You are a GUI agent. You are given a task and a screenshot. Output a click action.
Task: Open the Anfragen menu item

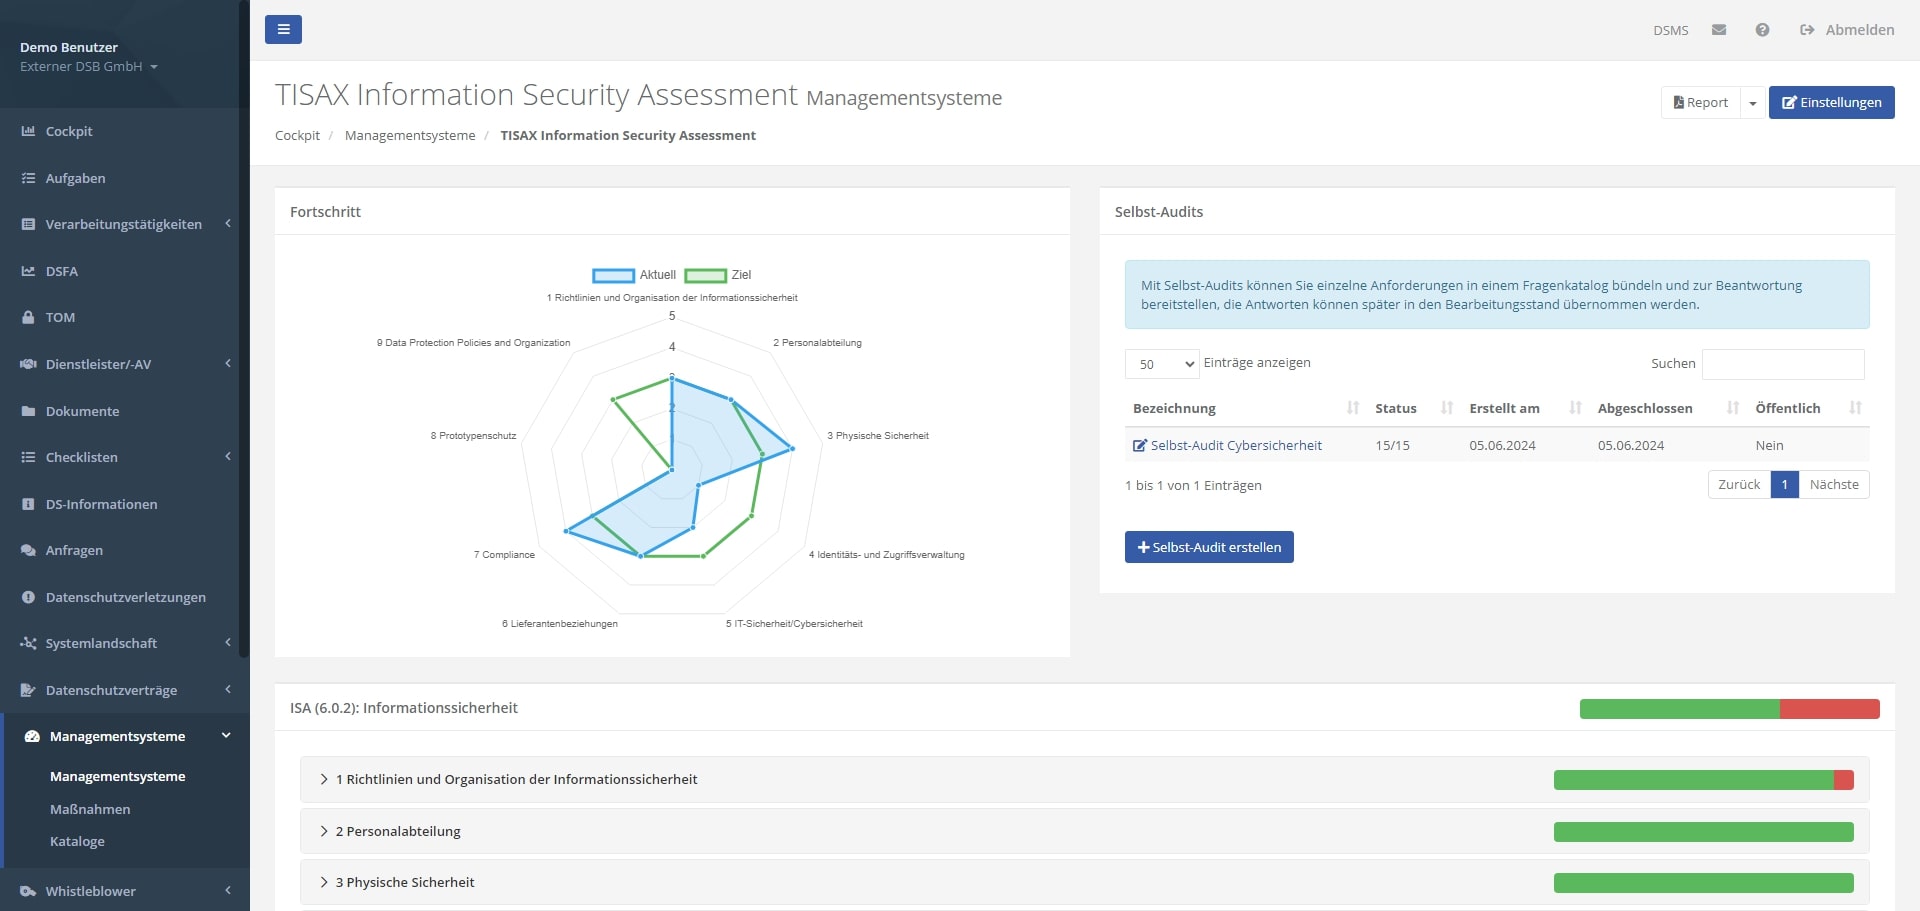74,550
